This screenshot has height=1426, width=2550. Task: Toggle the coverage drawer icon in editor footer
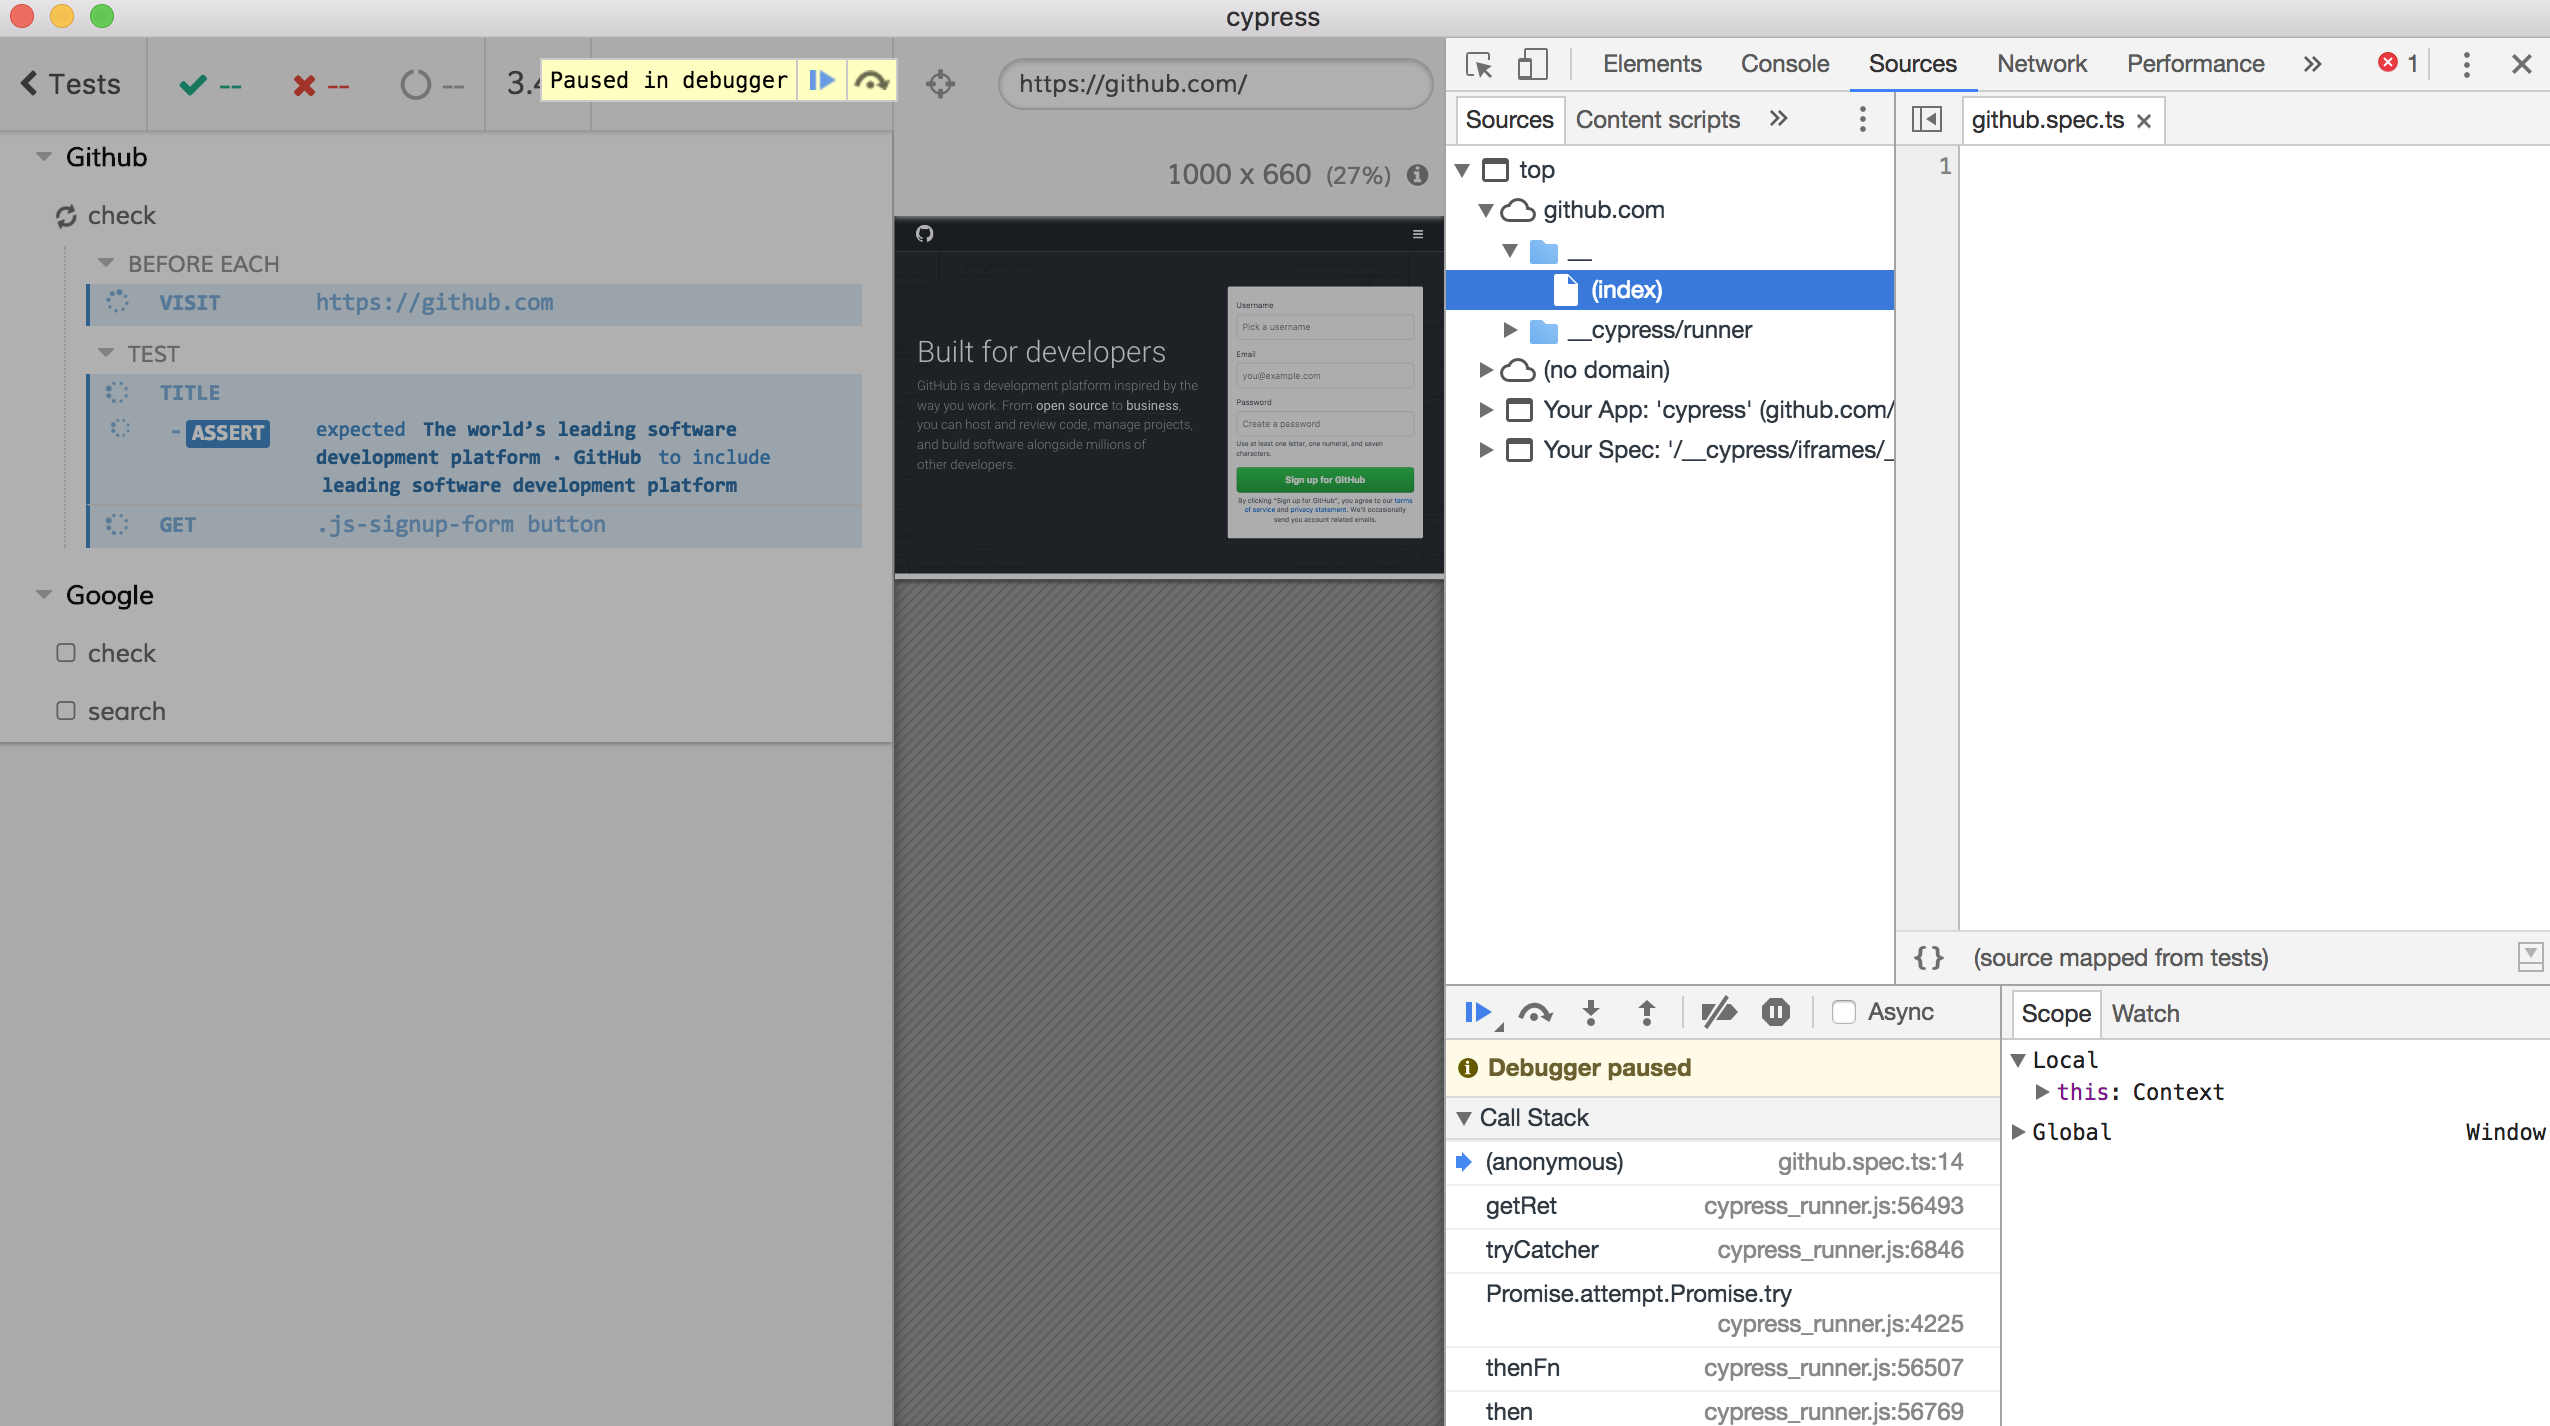coord(2530,957)
